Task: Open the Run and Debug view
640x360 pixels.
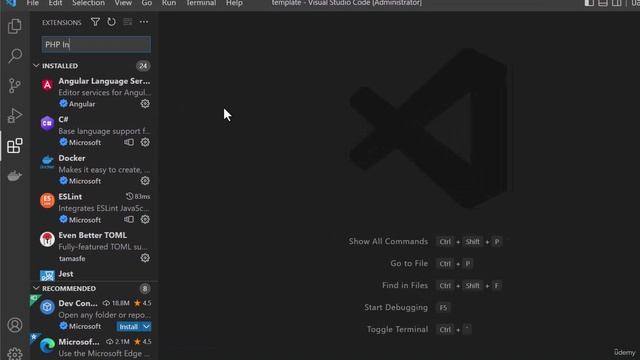Action: pos(15,116)
